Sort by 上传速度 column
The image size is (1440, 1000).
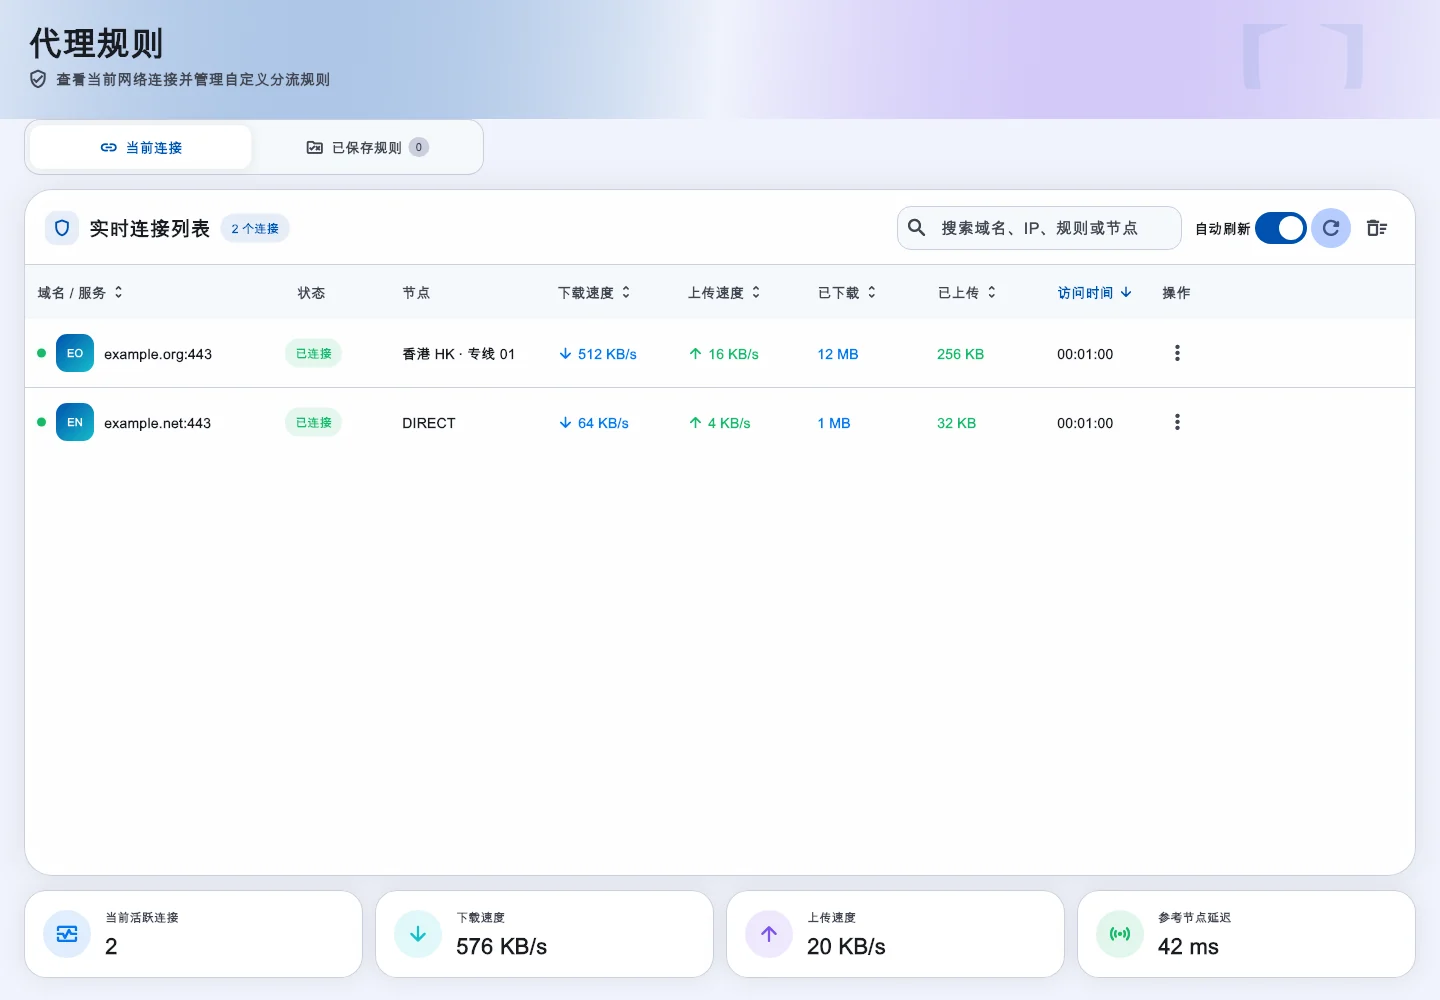tap(724, 292)
